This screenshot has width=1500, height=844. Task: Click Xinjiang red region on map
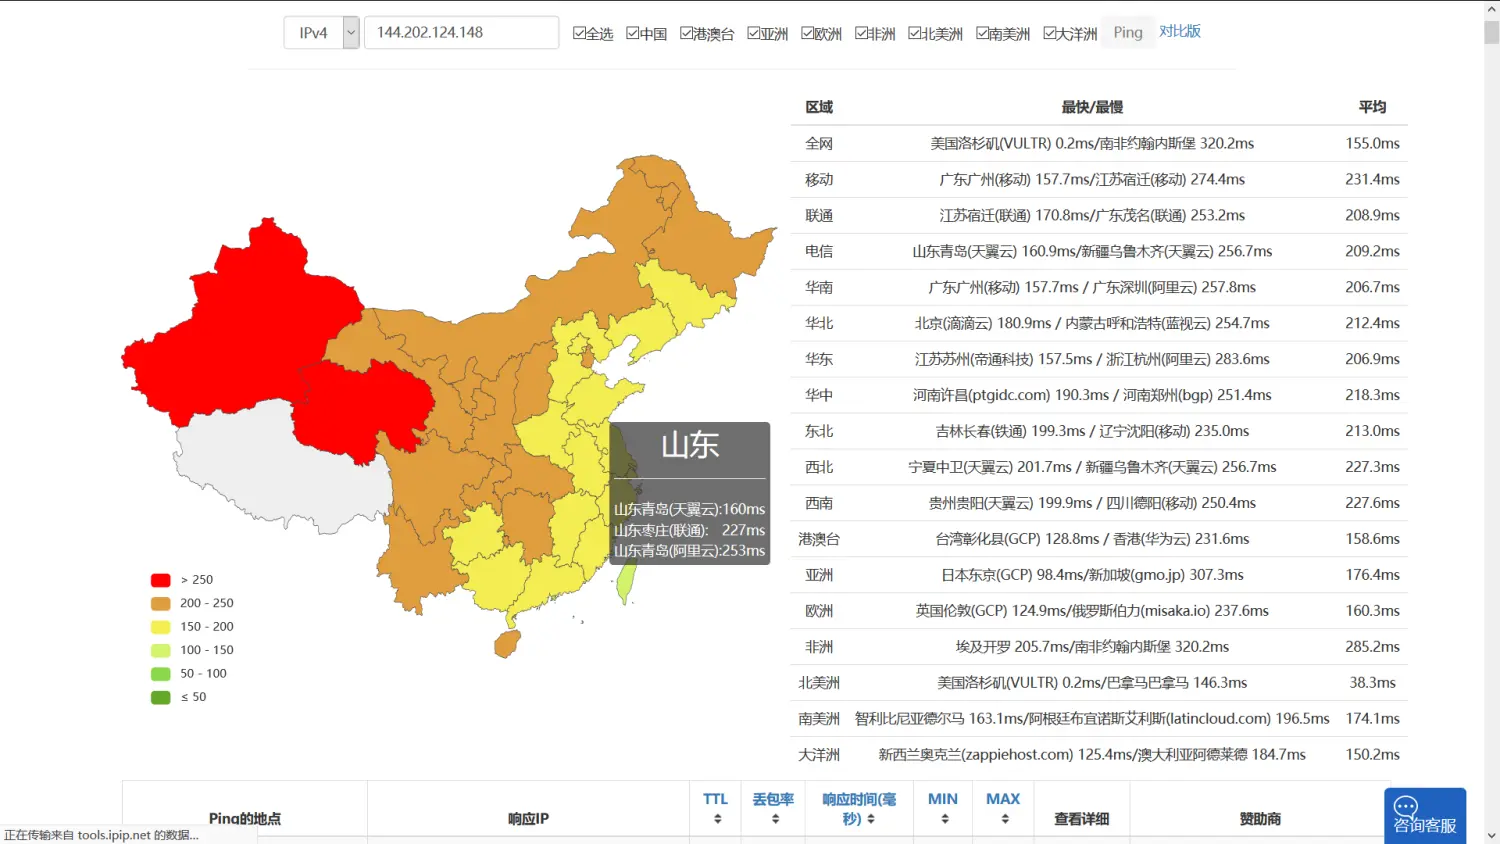click(240, 320)
